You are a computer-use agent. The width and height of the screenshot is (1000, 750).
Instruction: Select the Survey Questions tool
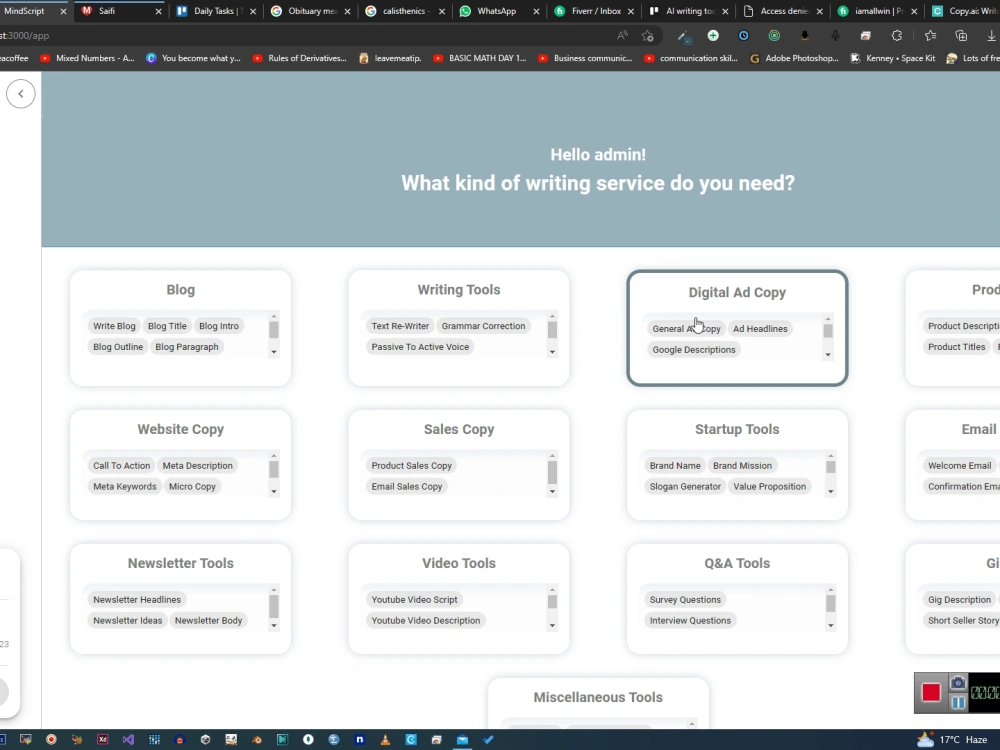686,599
